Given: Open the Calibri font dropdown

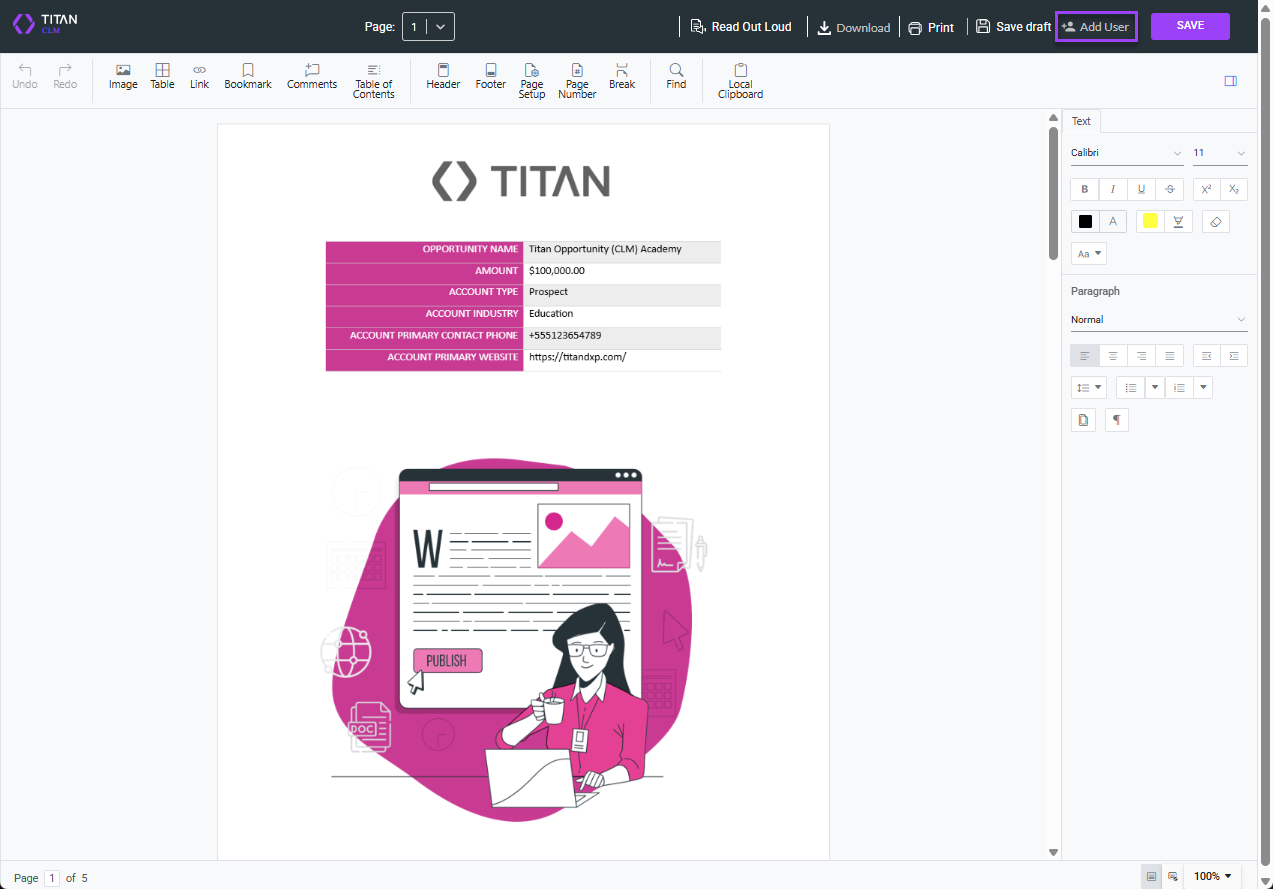Looking at the screenshot, I should point(1125,152).
